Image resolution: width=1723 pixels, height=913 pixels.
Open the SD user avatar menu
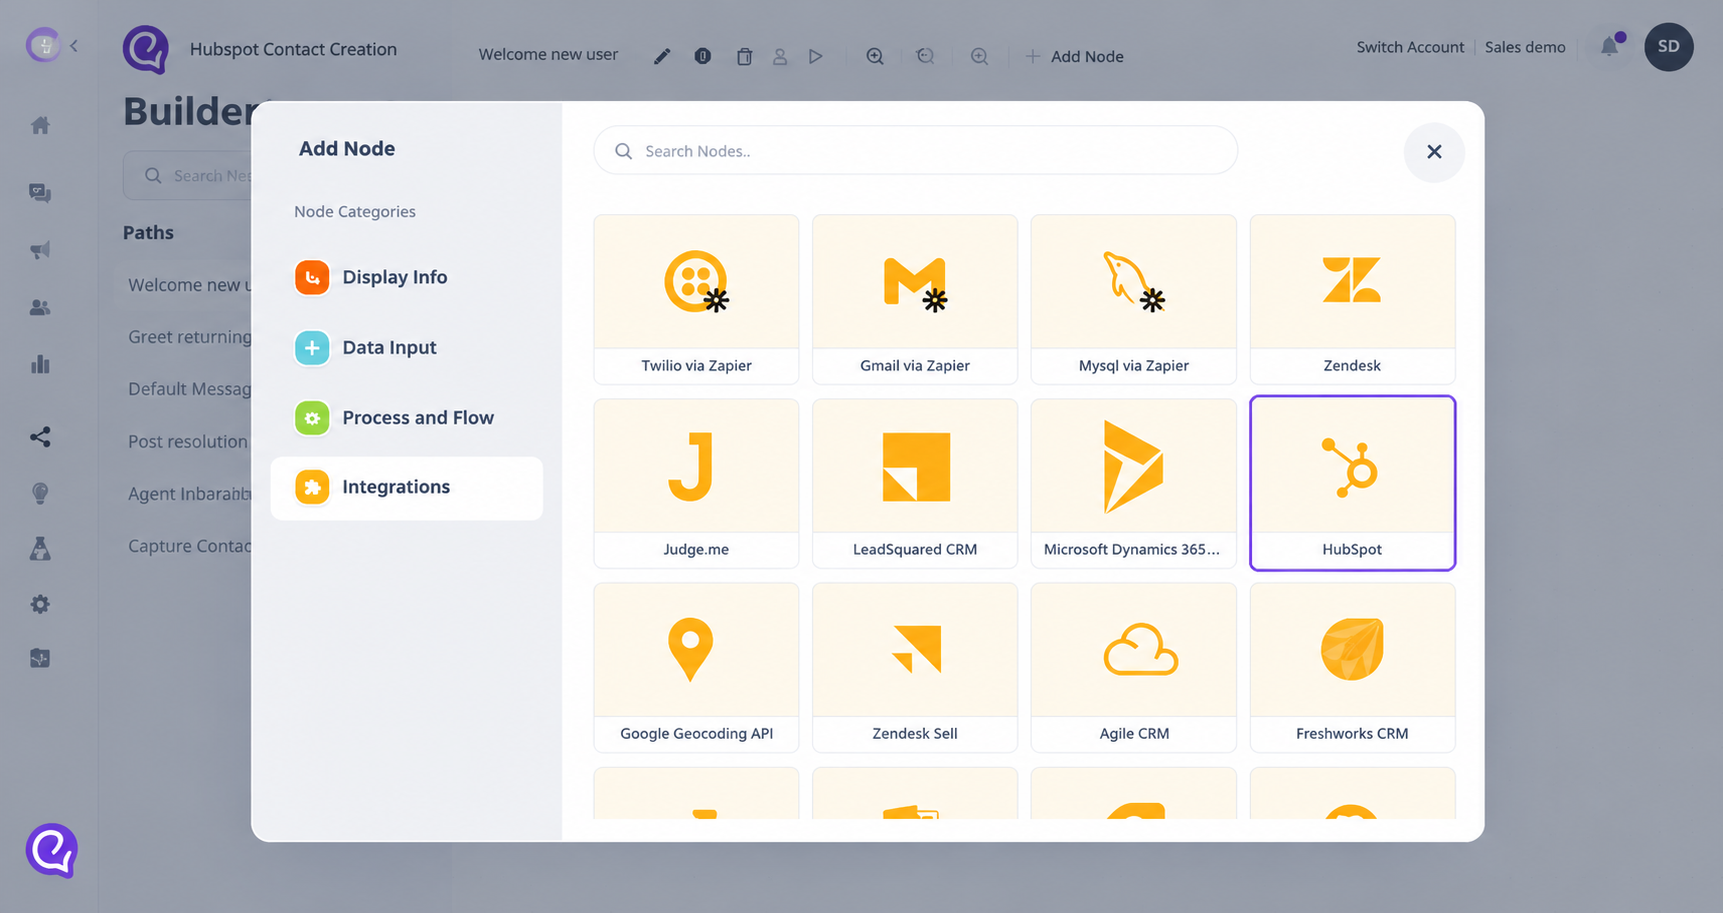click(x=1669, y=47)
